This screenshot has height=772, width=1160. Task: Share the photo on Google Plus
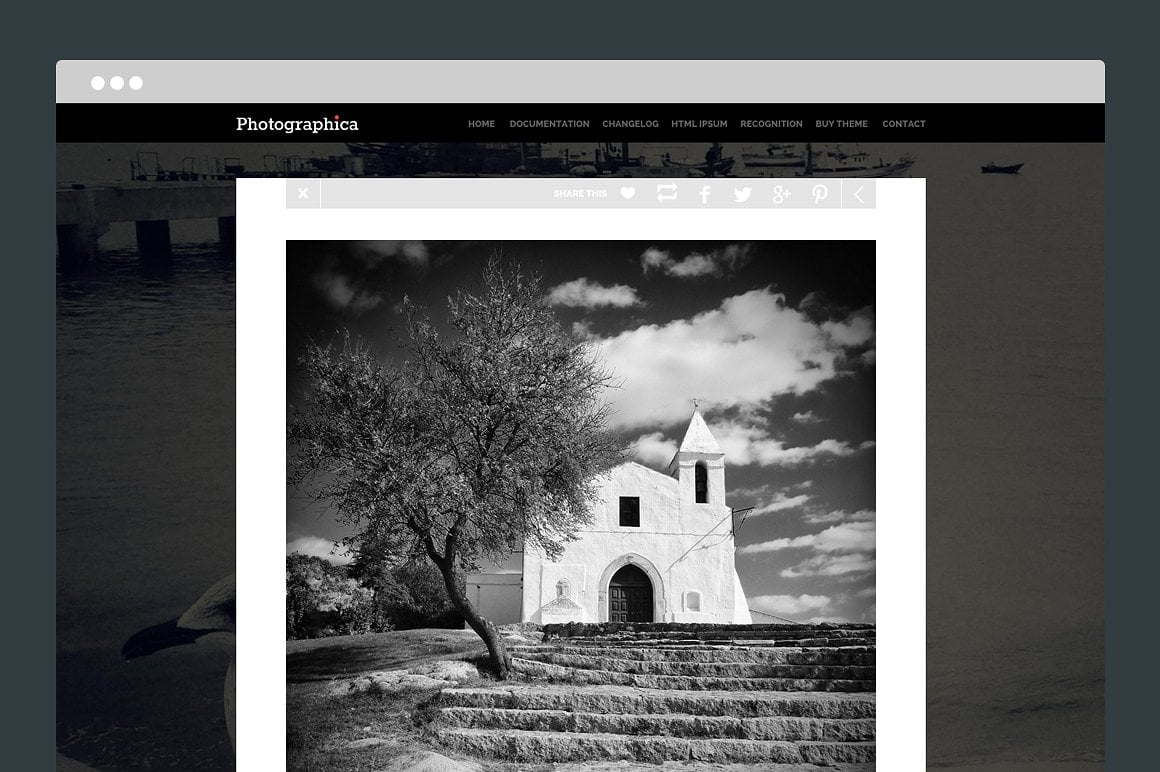(x=781, y=194)
